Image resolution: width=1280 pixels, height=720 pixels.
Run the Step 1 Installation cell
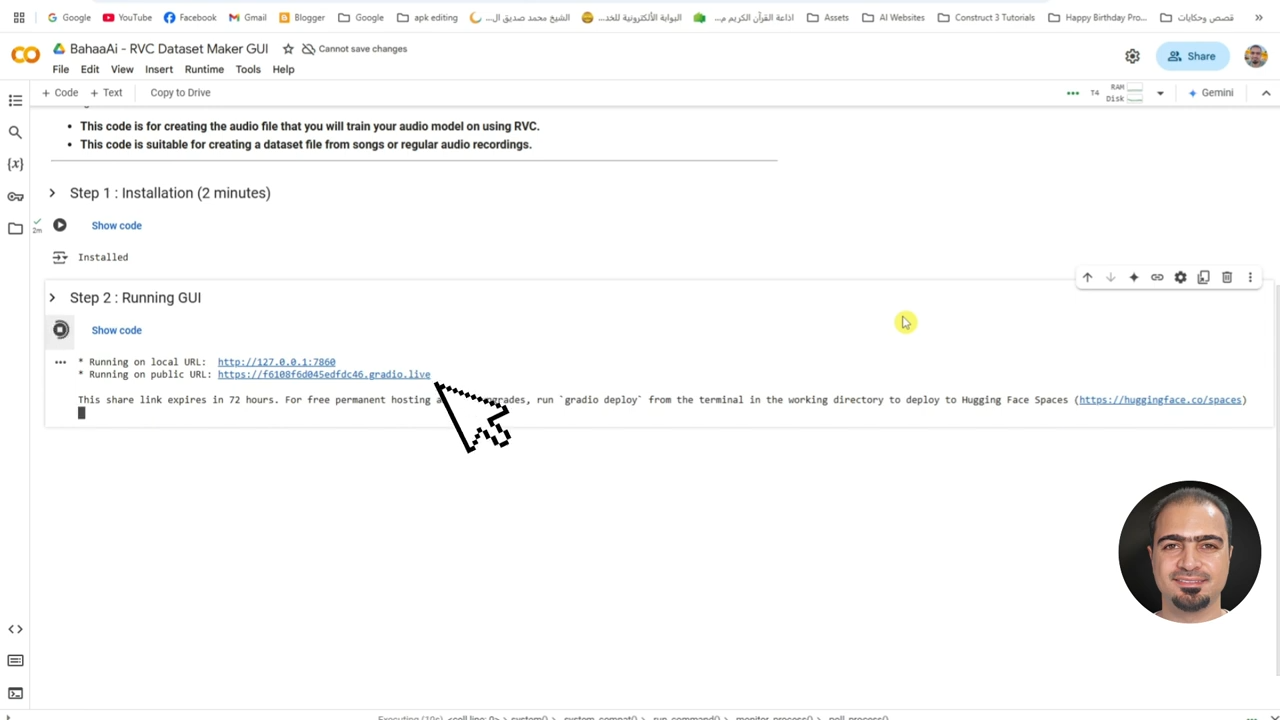point(60,226)
